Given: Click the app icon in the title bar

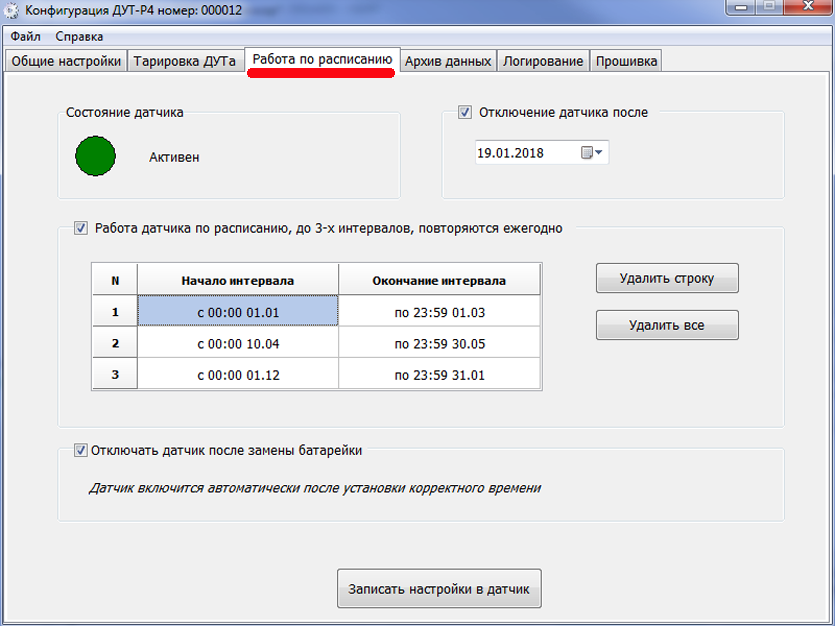Looking at the screenshot, I should coord(11,10).
